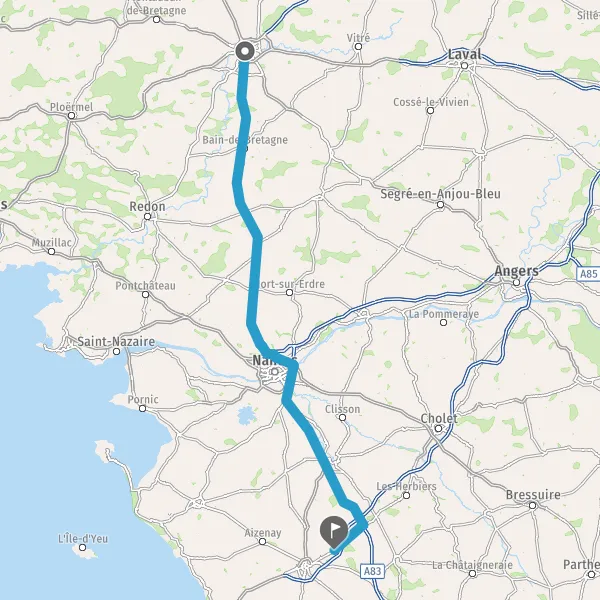This screenshot has height=600, width=600.
Task: Select the Angers city dot
Action: [x=516, y=283]
